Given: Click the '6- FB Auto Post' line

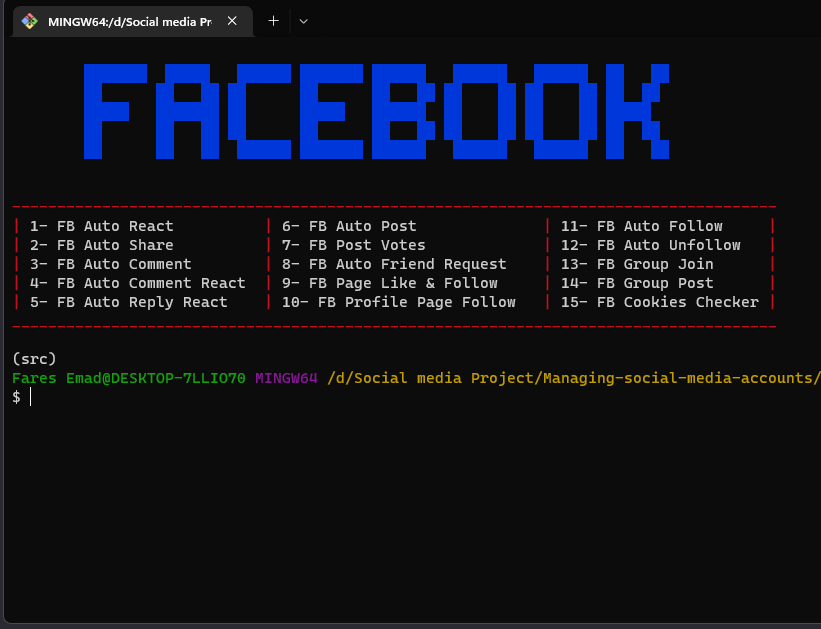Looking at the screenshot, I should point(349,226).
